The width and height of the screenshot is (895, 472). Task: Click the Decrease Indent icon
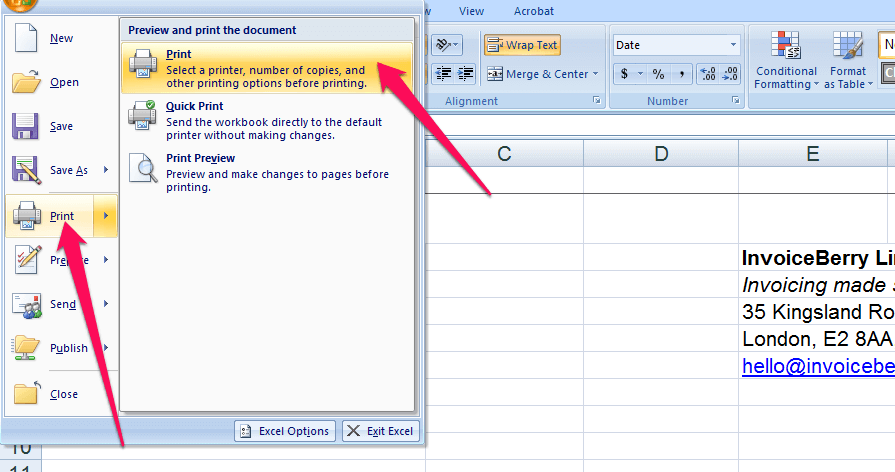click(x=442, y=74)
